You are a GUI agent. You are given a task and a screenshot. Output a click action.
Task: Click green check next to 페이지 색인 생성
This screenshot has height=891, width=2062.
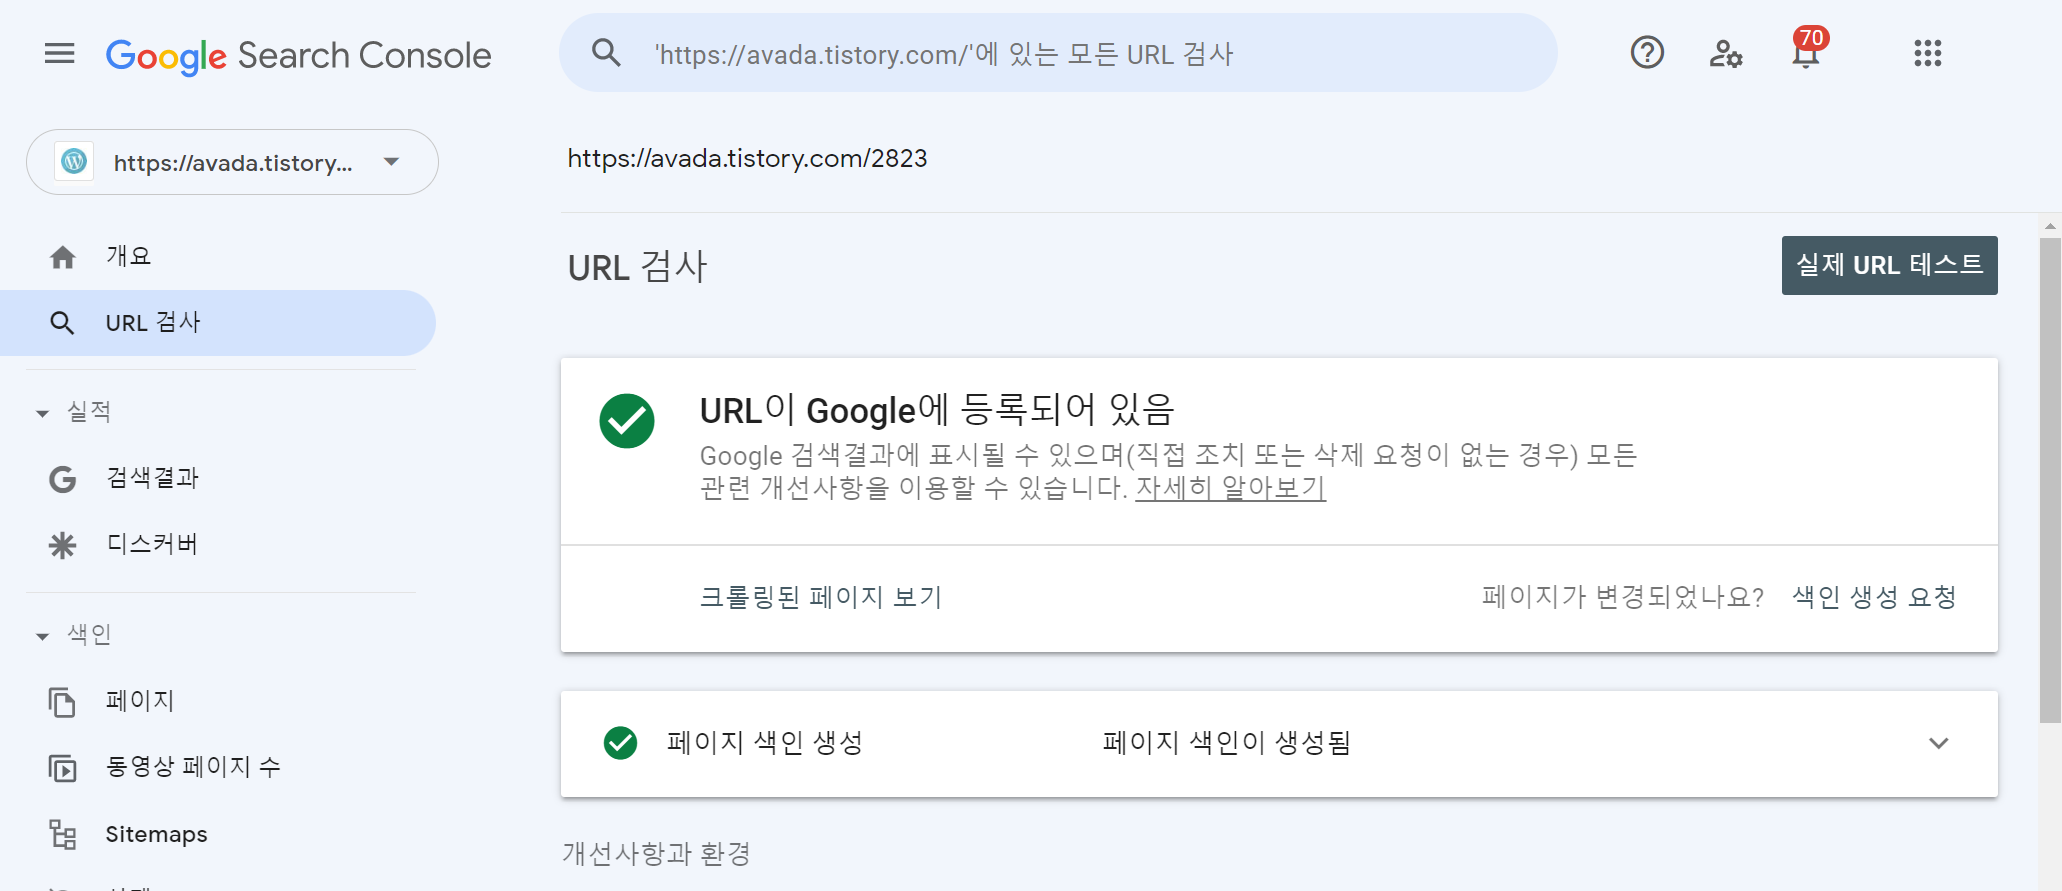620,743
